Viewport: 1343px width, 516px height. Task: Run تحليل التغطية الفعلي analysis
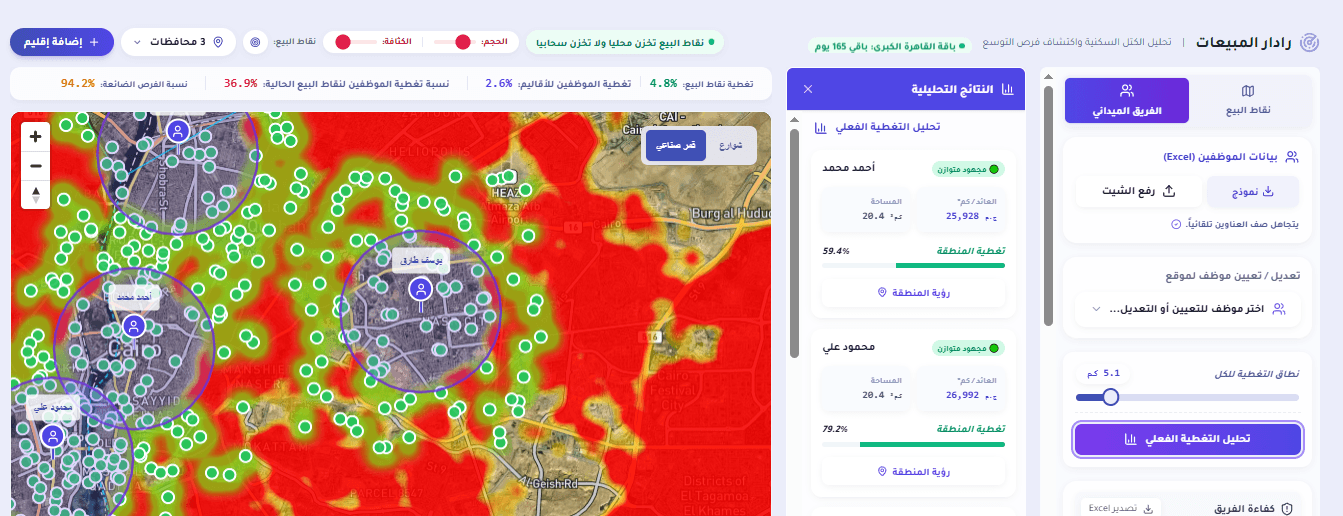click(1188, 439)
